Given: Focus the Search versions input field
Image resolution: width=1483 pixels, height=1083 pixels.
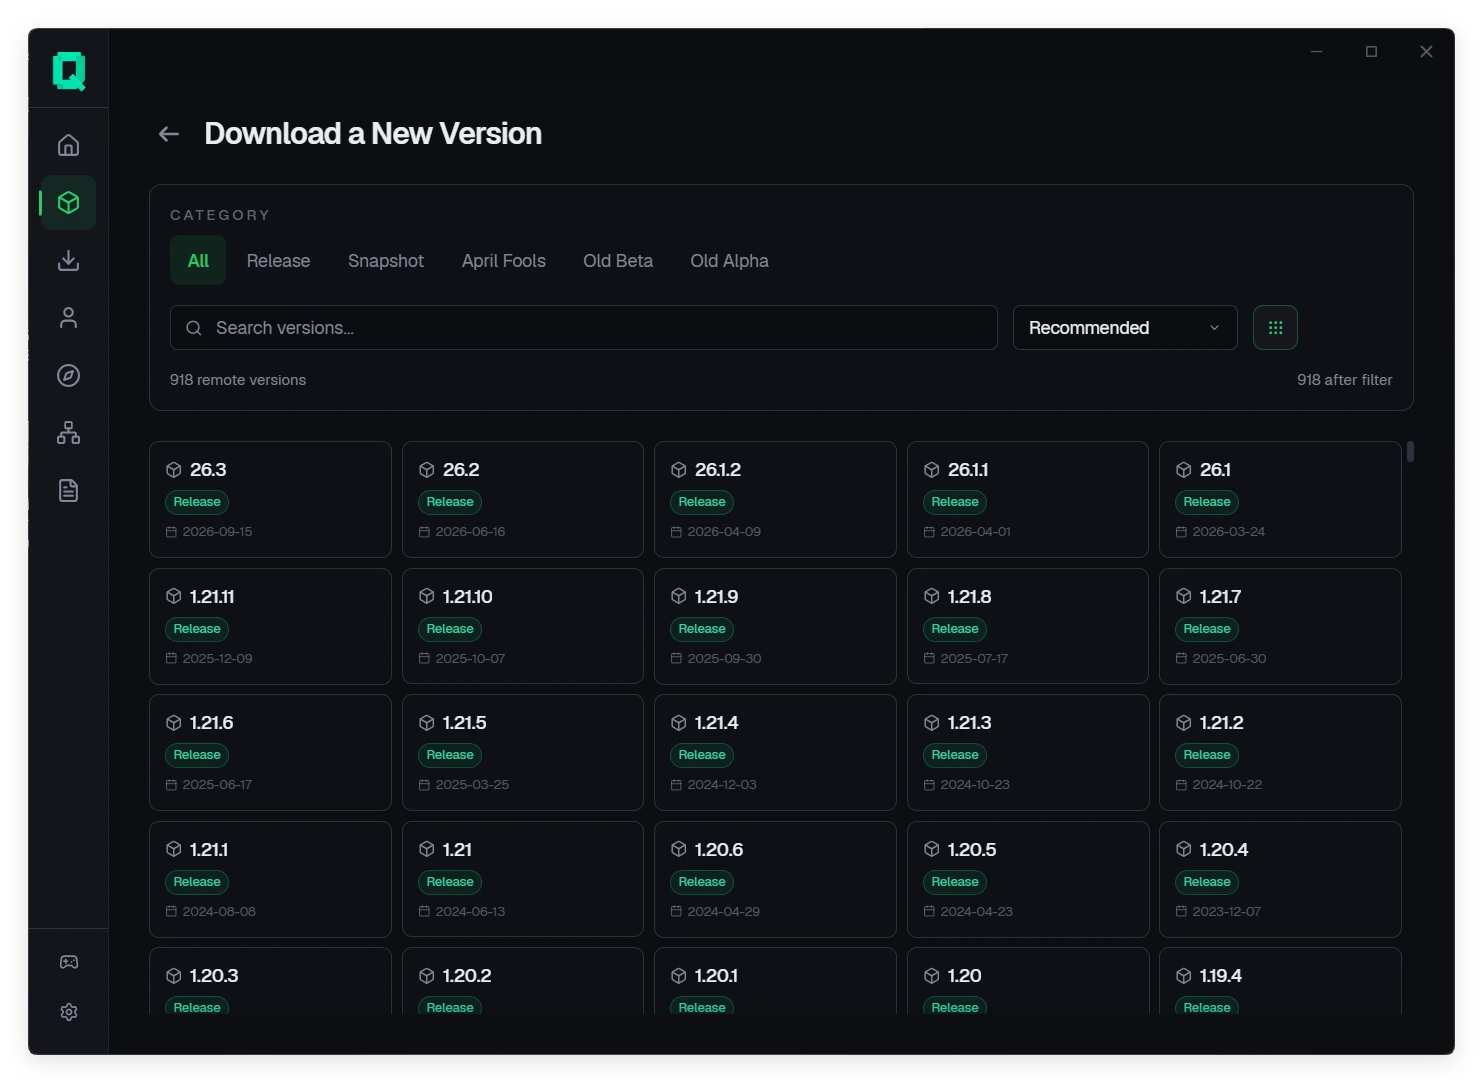Looking at the screenshot, I should (584, 328).
